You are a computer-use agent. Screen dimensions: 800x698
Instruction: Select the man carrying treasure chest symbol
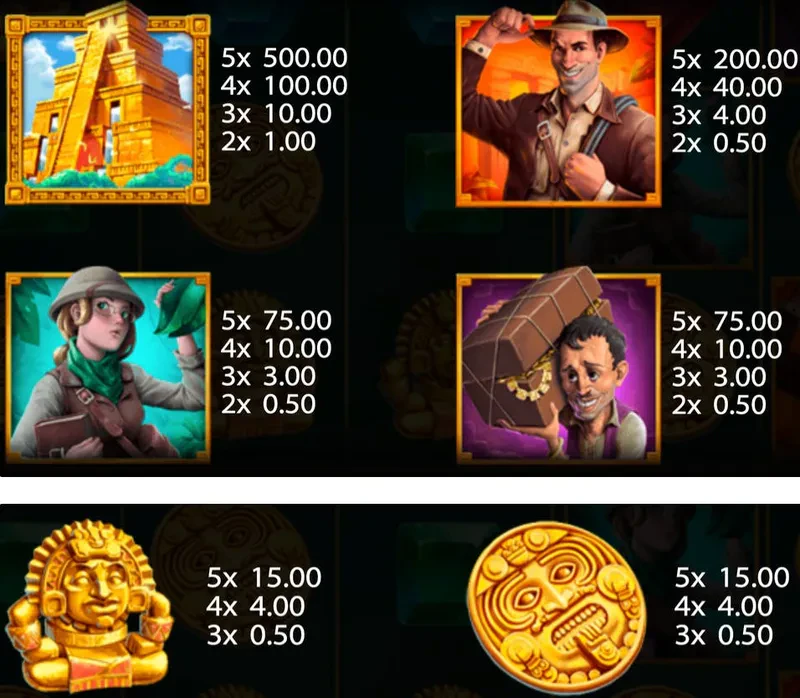pos(558,368)
